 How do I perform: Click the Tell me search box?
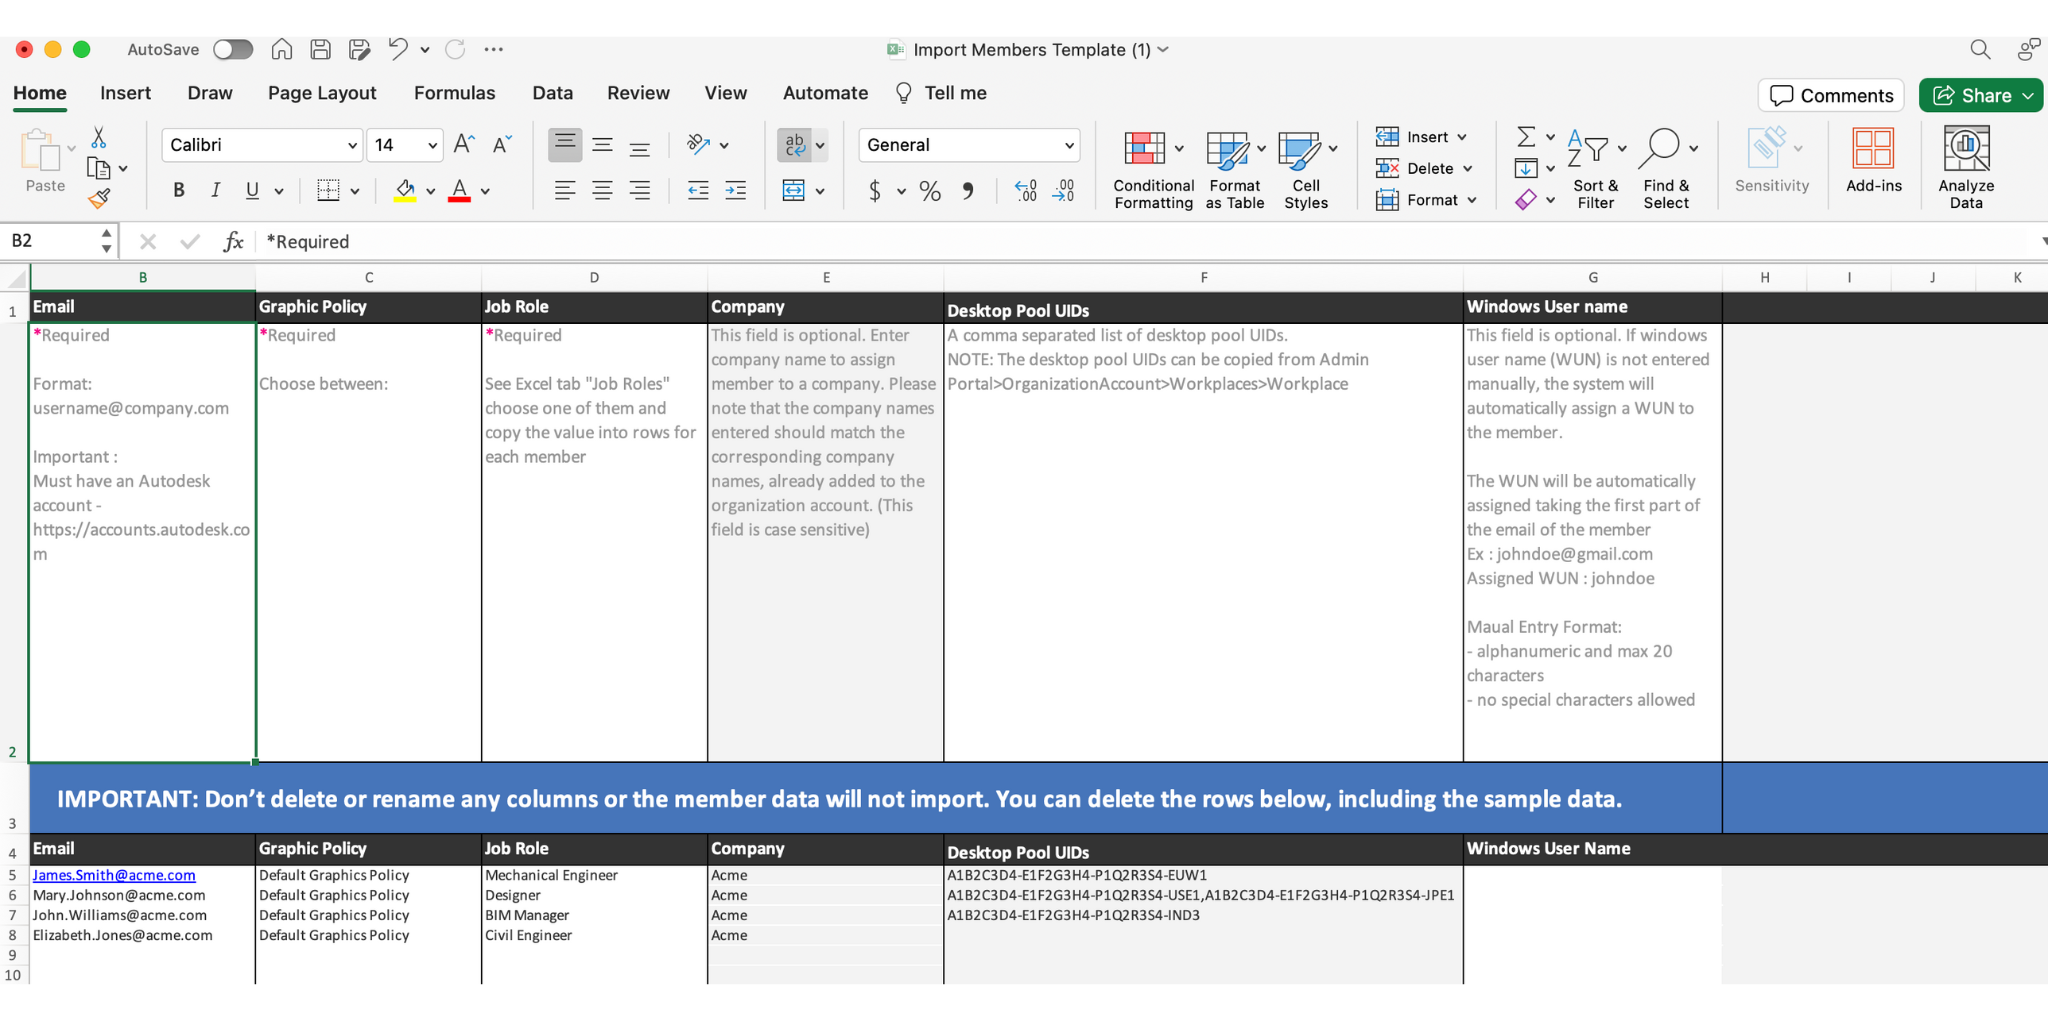pyautogui.click(x=941, y=93)
